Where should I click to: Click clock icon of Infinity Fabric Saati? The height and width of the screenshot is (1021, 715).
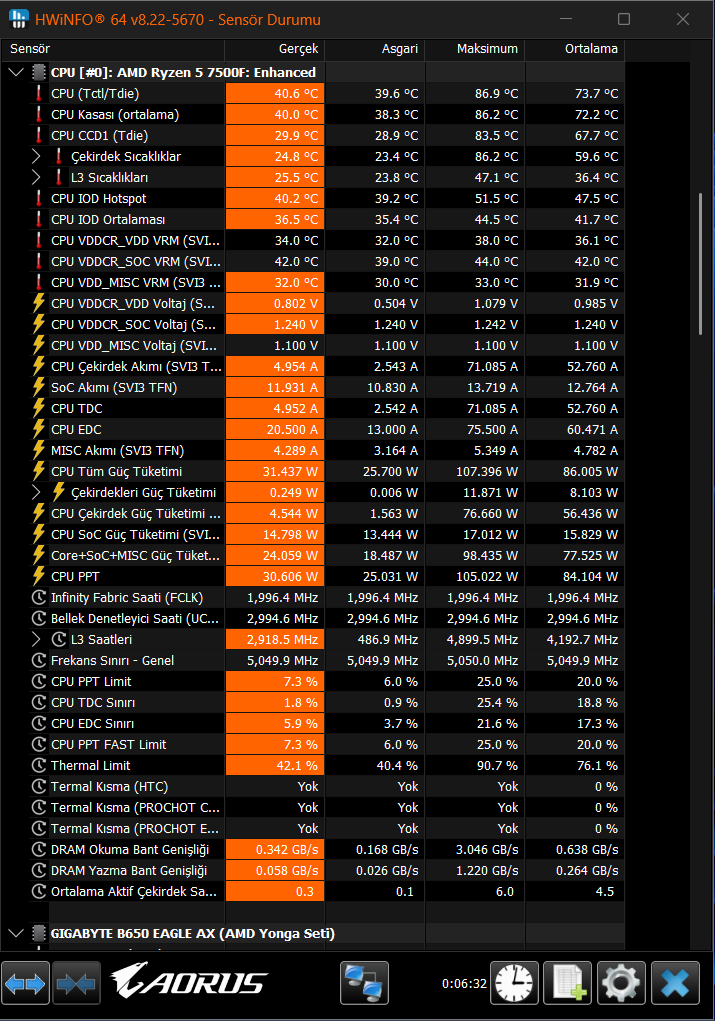[38, 597]
